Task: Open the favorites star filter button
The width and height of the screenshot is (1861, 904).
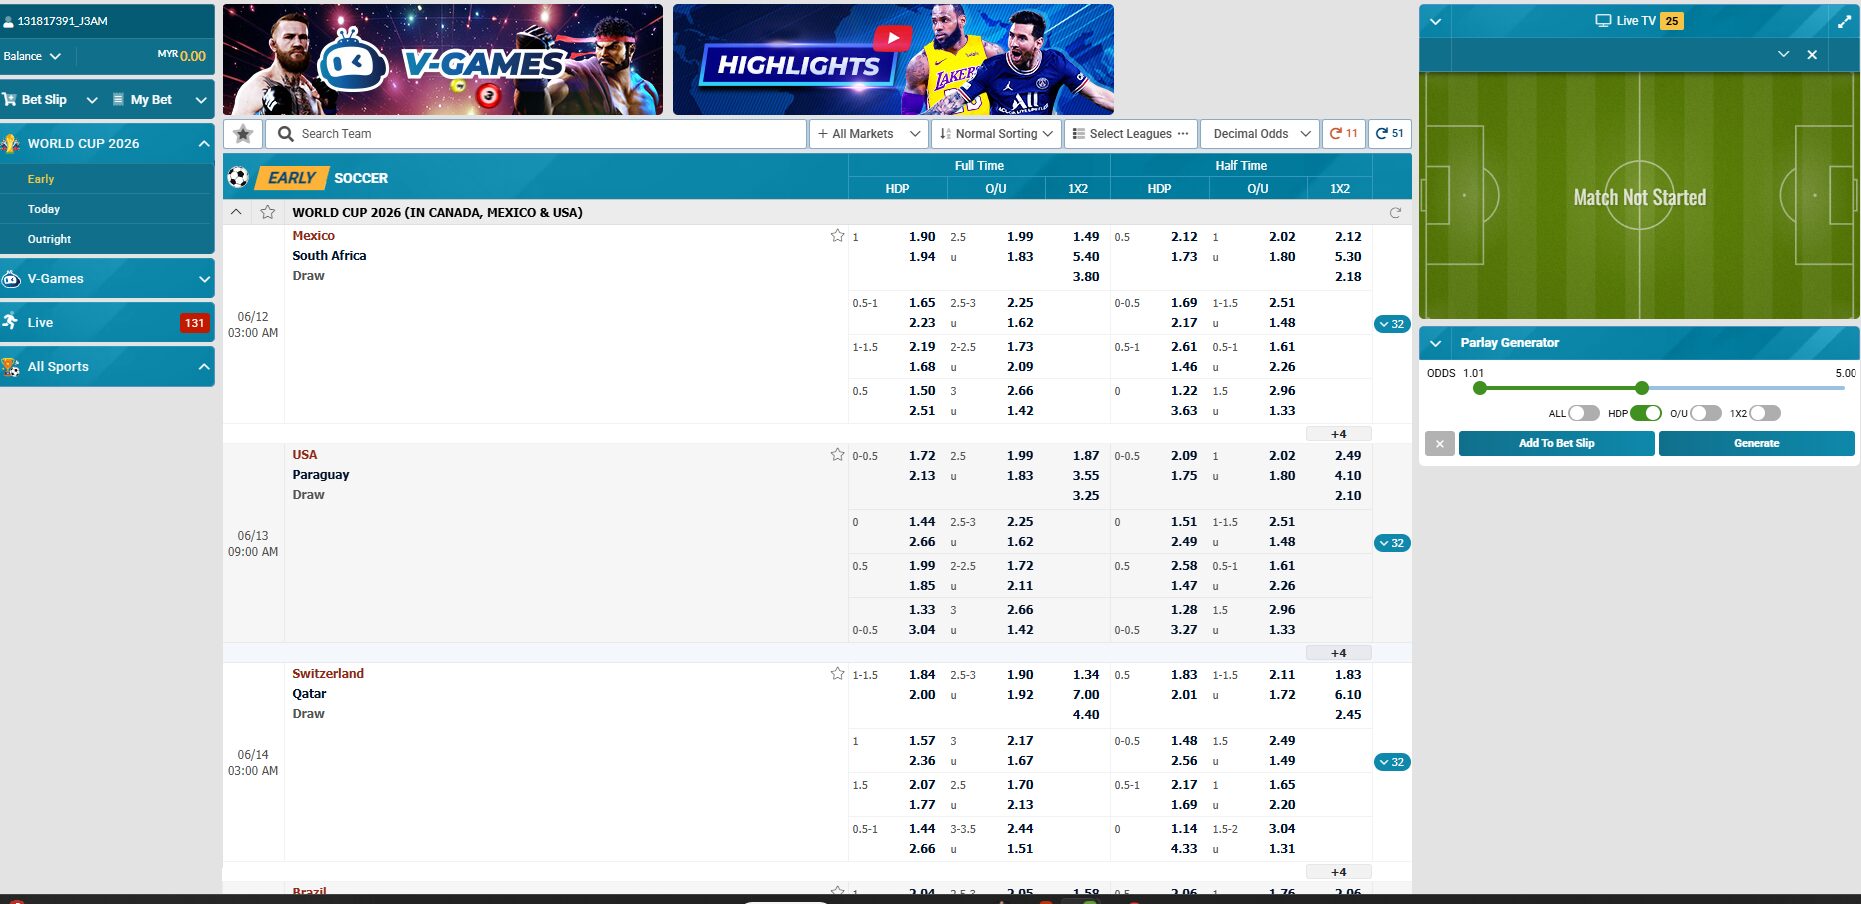Action: (x=243, y=134)
